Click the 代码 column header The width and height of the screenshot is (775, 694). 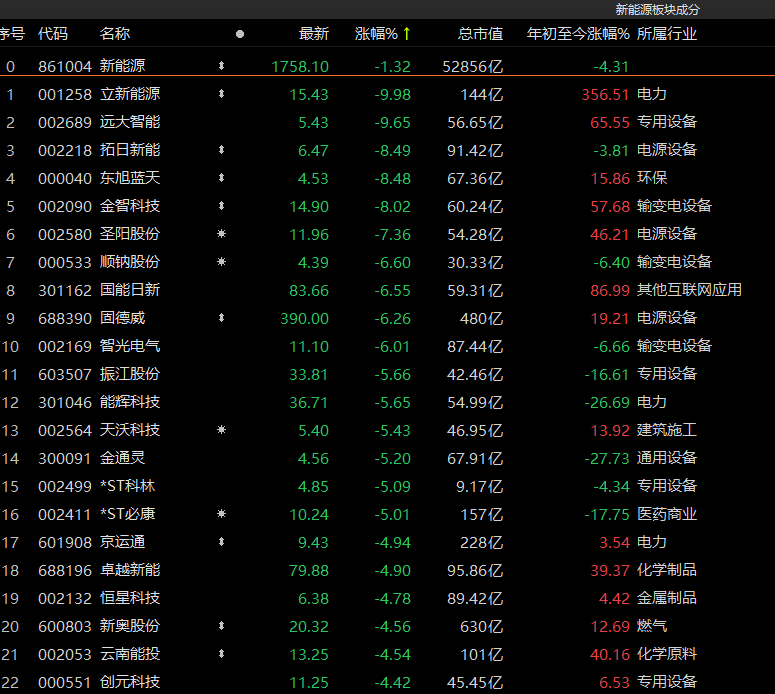53,34
